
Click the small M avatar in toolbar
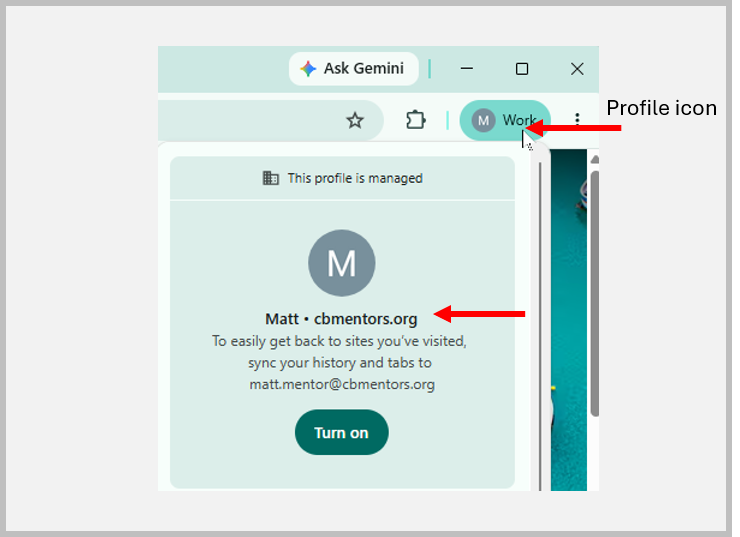pos(483,121)
